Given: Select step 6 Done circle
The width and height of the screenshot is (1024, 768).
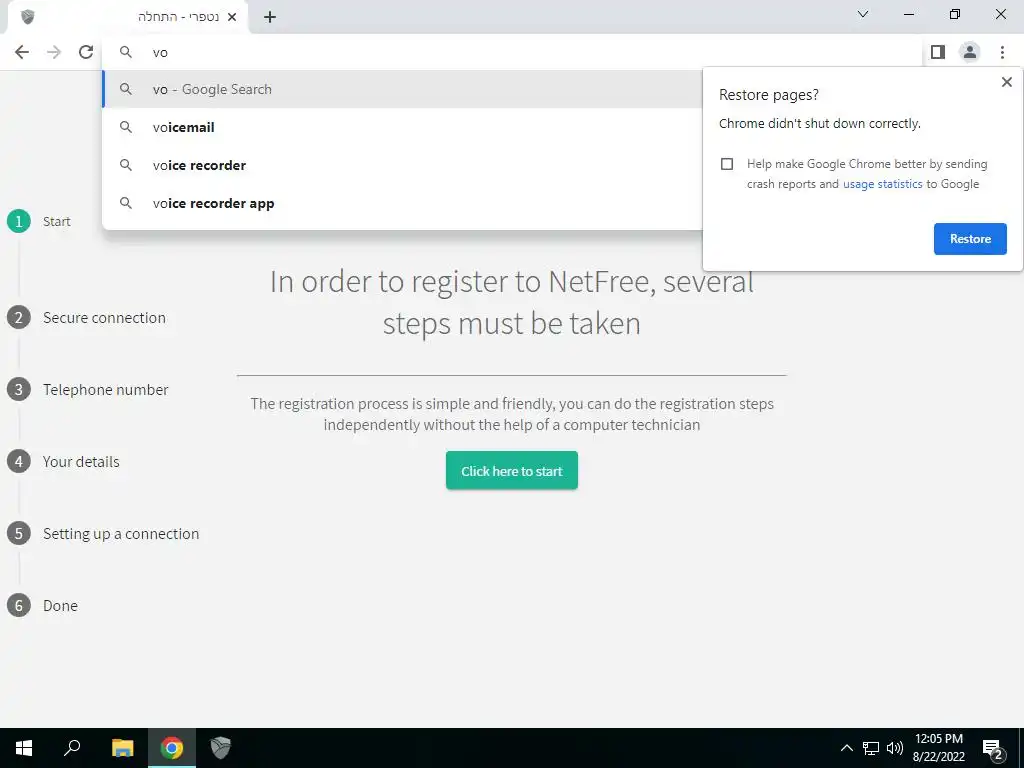Looking at the screenshot, I should pos(19,605).
